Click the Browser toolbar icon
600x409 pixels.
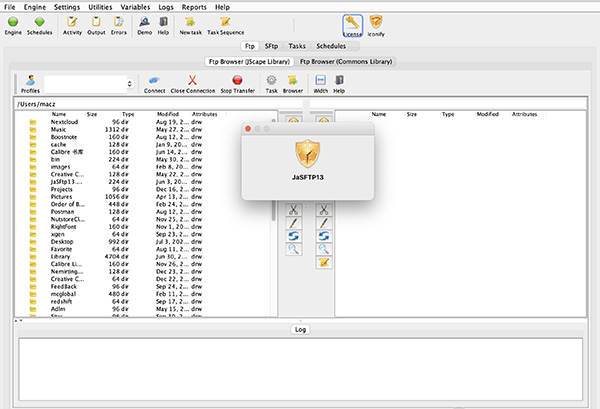(x=293, y=80)
